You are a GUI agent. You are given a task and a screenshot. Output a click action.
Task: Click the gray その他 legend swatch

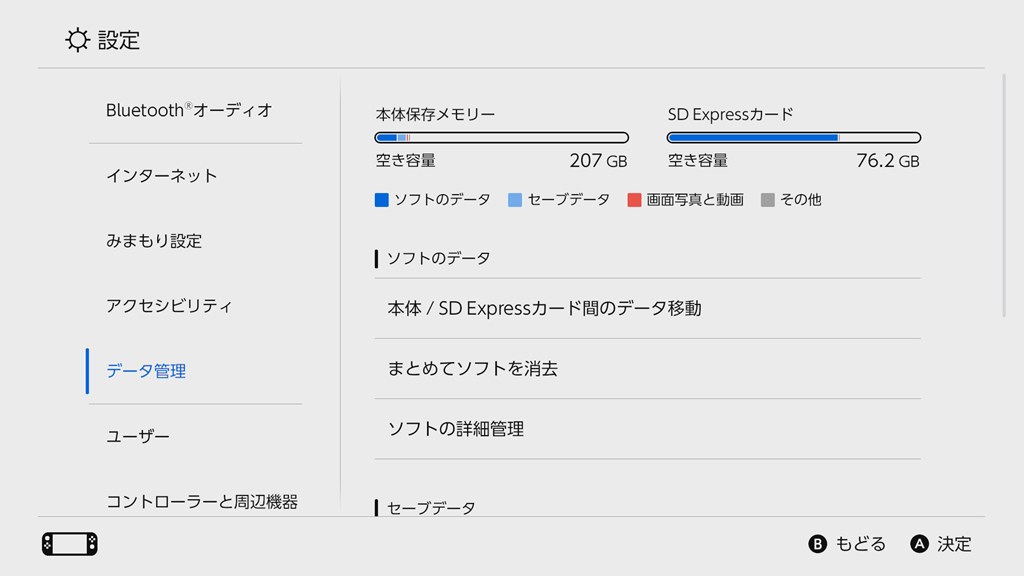tap(768, 200)
